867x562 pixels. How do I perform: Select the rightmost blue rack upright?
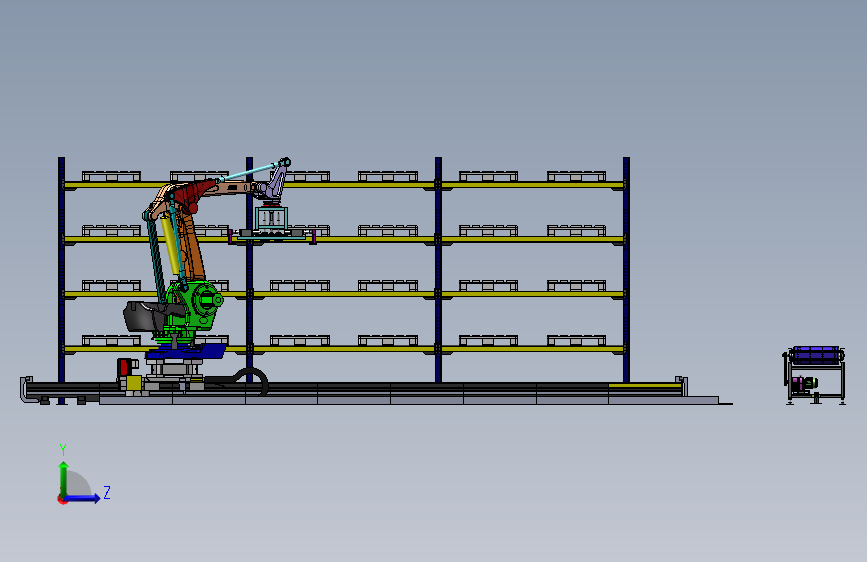pos(626,270)
